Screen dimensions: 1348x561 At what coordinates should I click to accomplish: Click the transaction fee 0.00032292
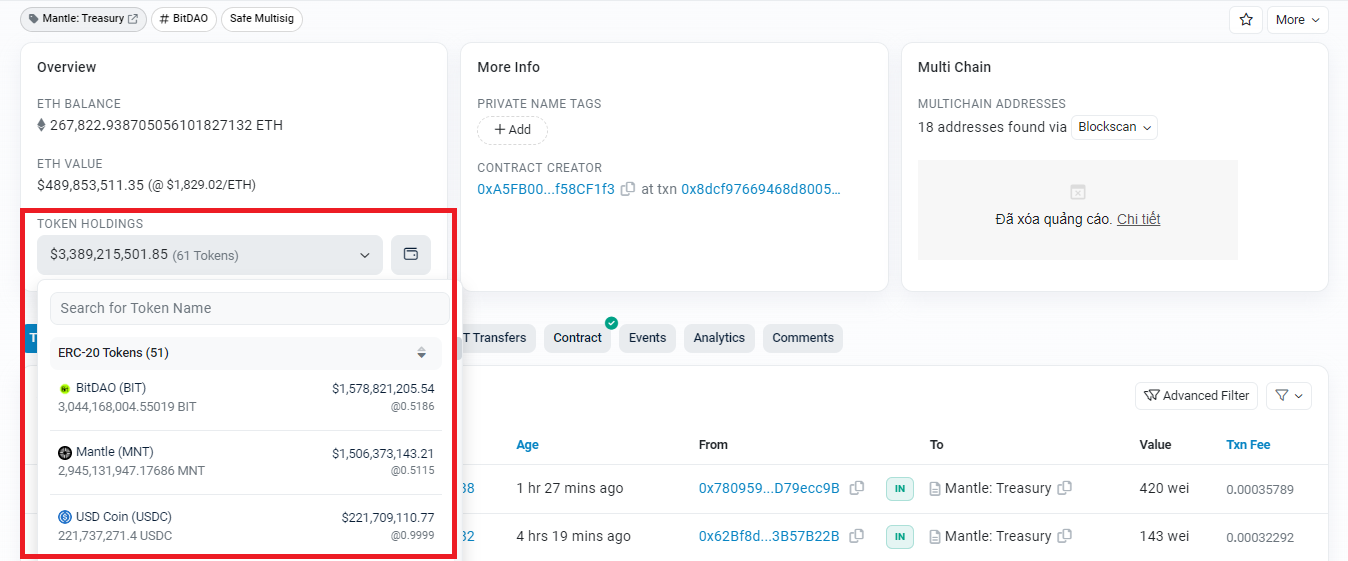coord(1260,537)
